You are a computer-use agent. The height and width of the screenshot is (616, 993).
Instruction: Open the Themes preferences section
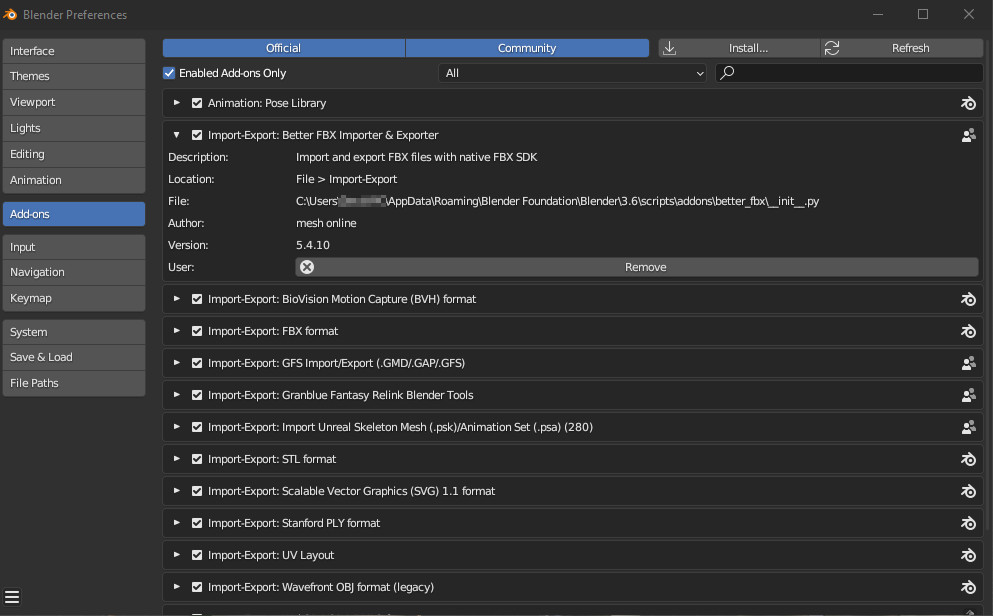point(74,76)
